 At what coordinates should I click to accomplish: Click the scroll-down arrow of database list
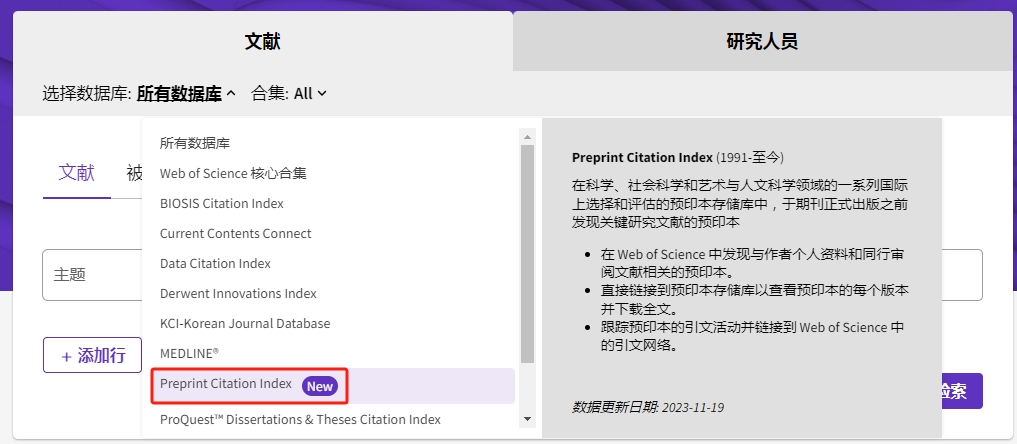527,419
